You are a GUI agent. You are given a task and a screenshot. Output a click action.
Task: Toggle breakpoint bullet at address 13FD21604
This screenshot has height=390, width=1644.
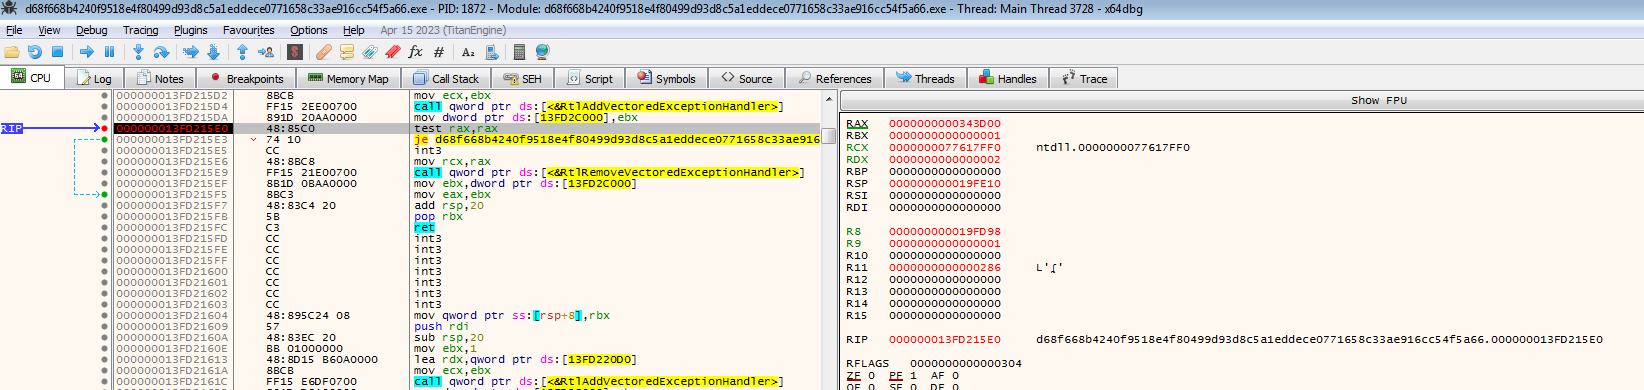pos(105,316)
